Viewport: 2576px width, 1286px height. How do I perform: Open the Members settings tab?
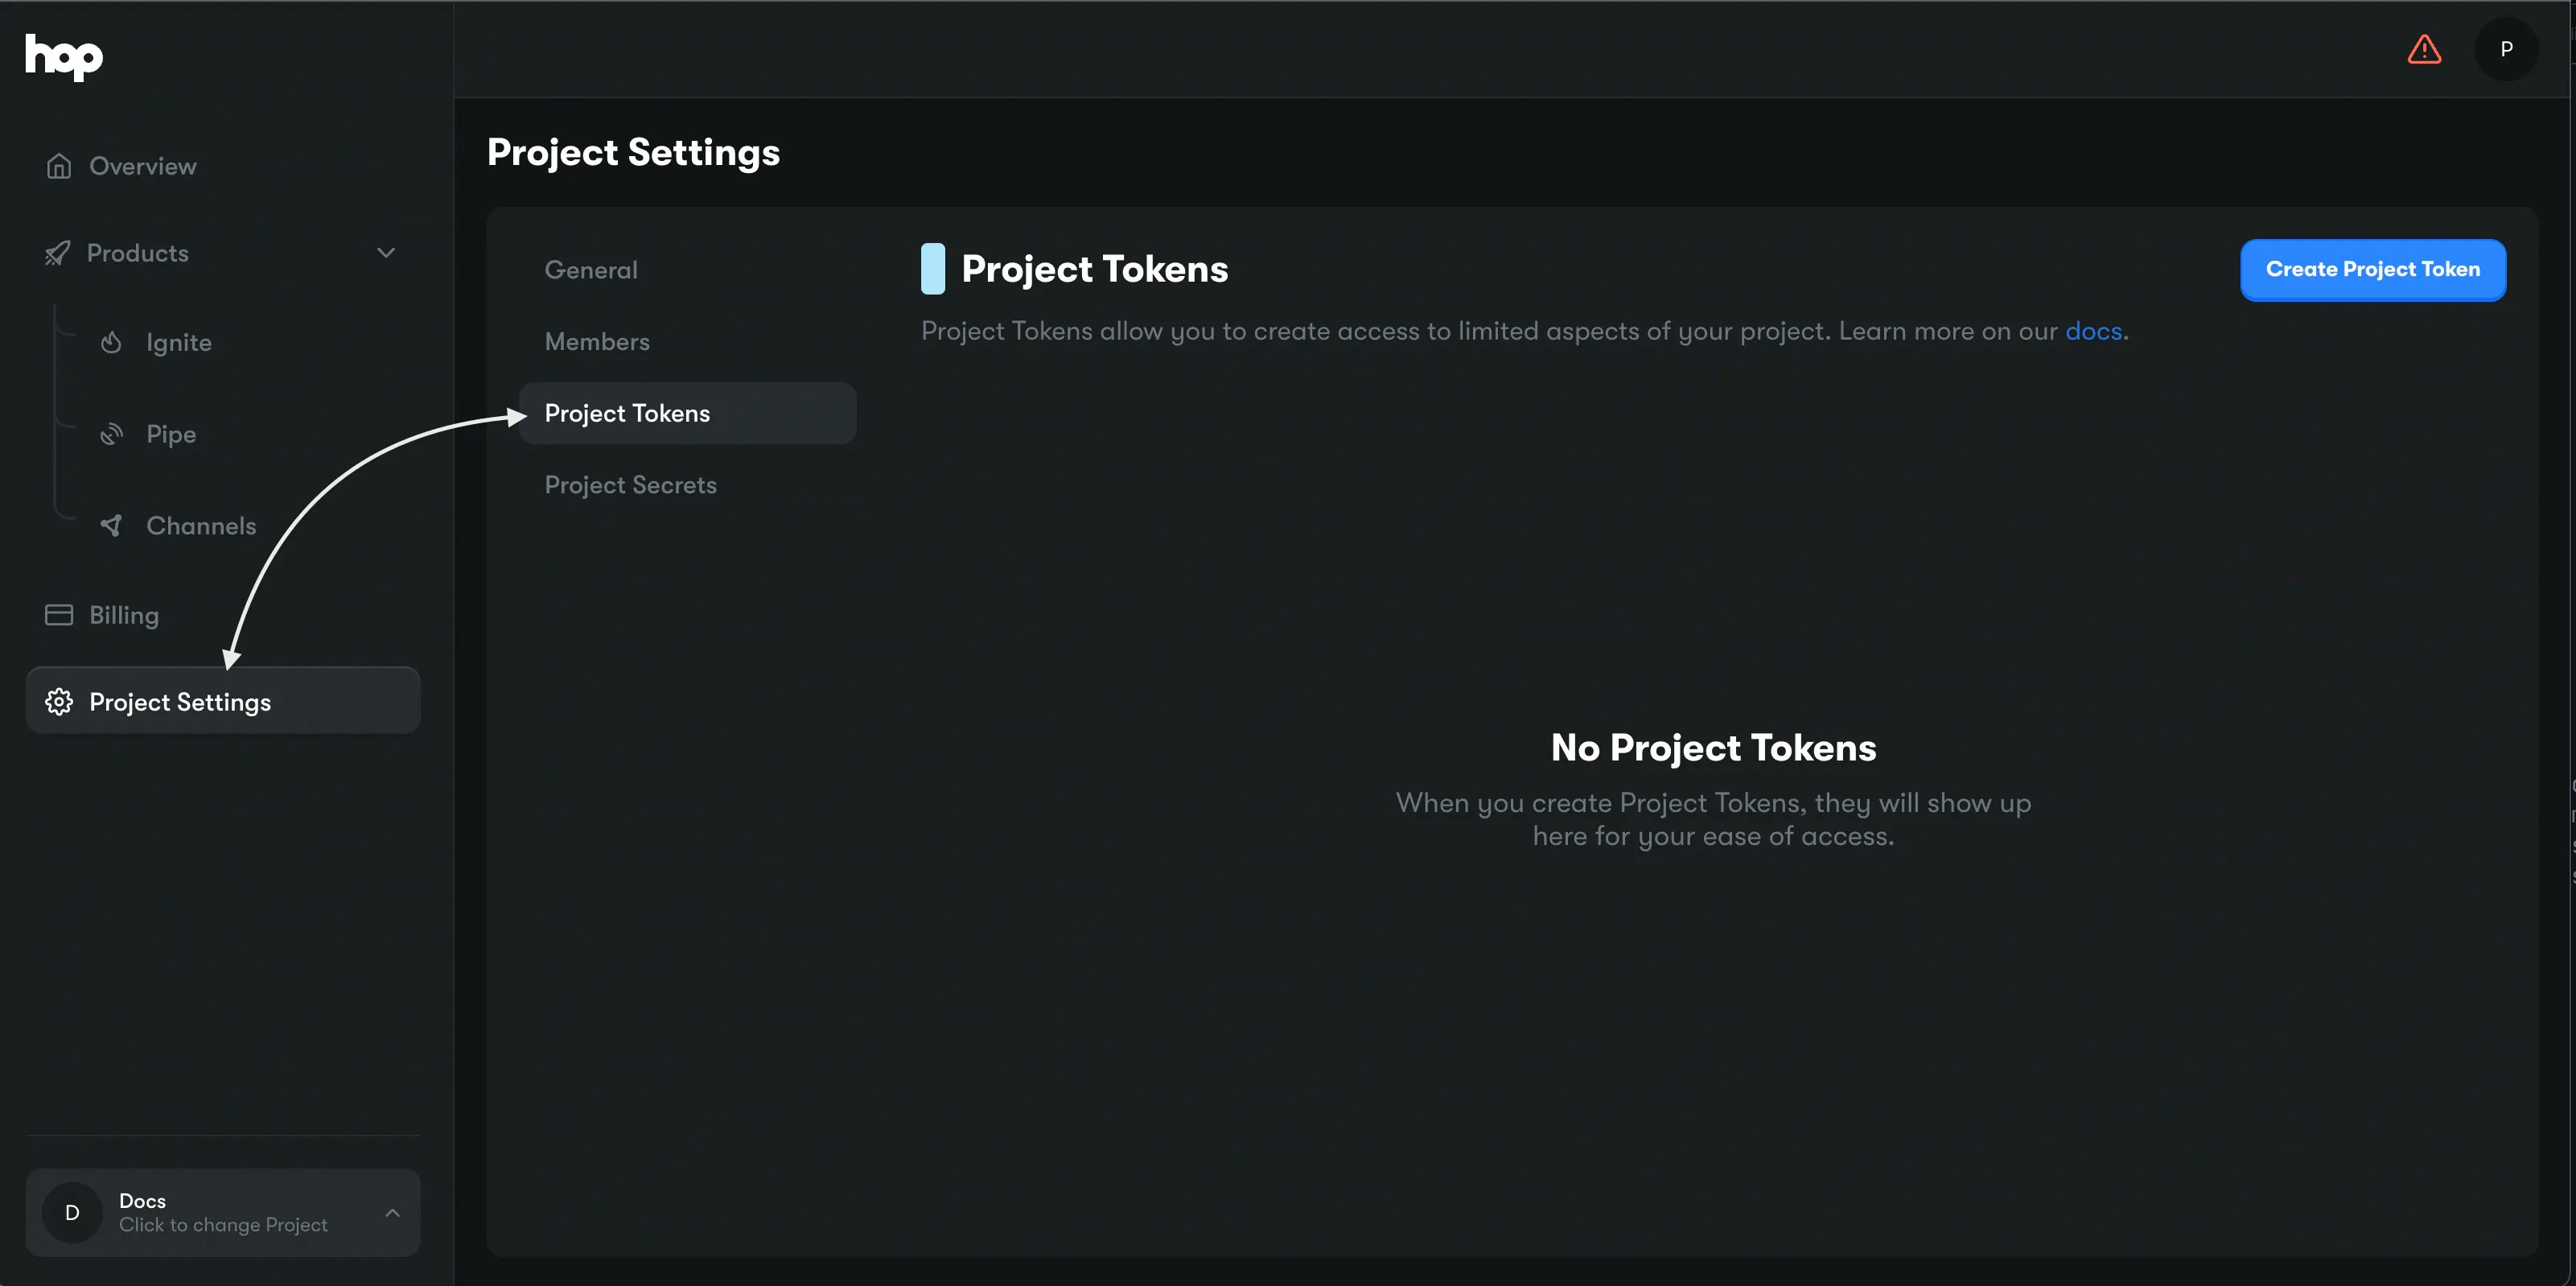[x=597, y=342]
